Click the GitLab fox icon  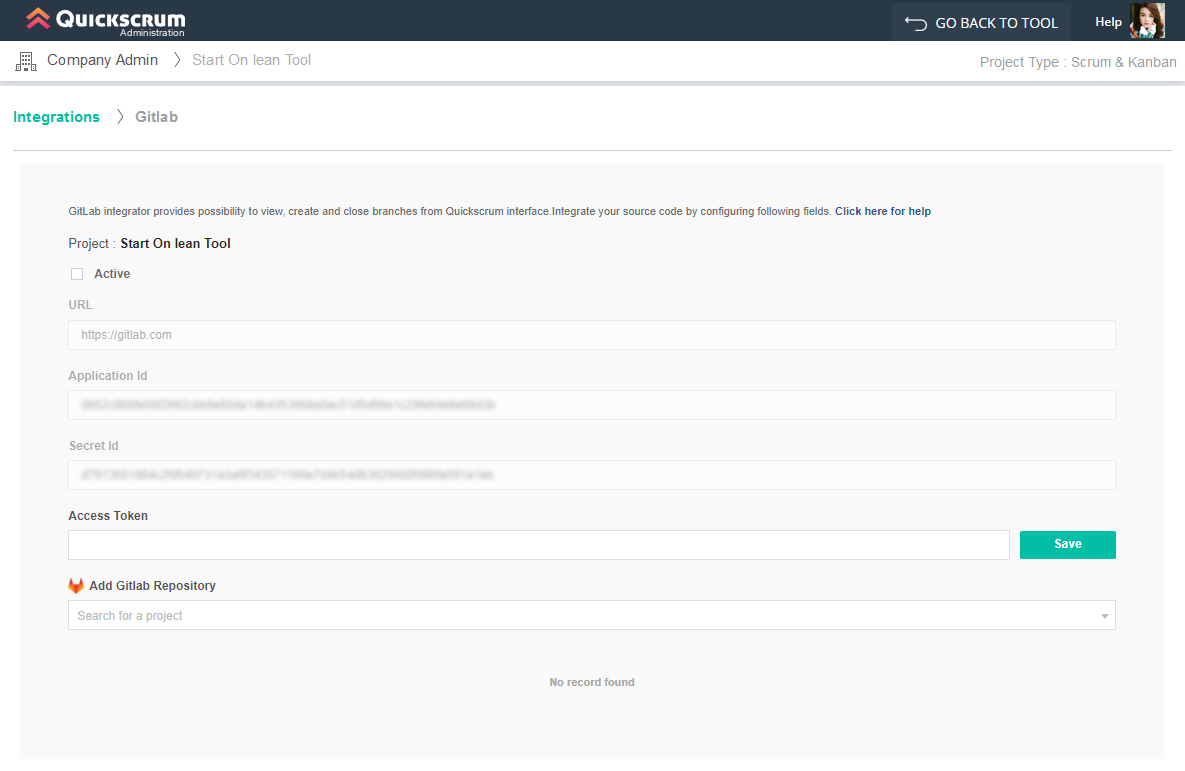click(76, 586)
